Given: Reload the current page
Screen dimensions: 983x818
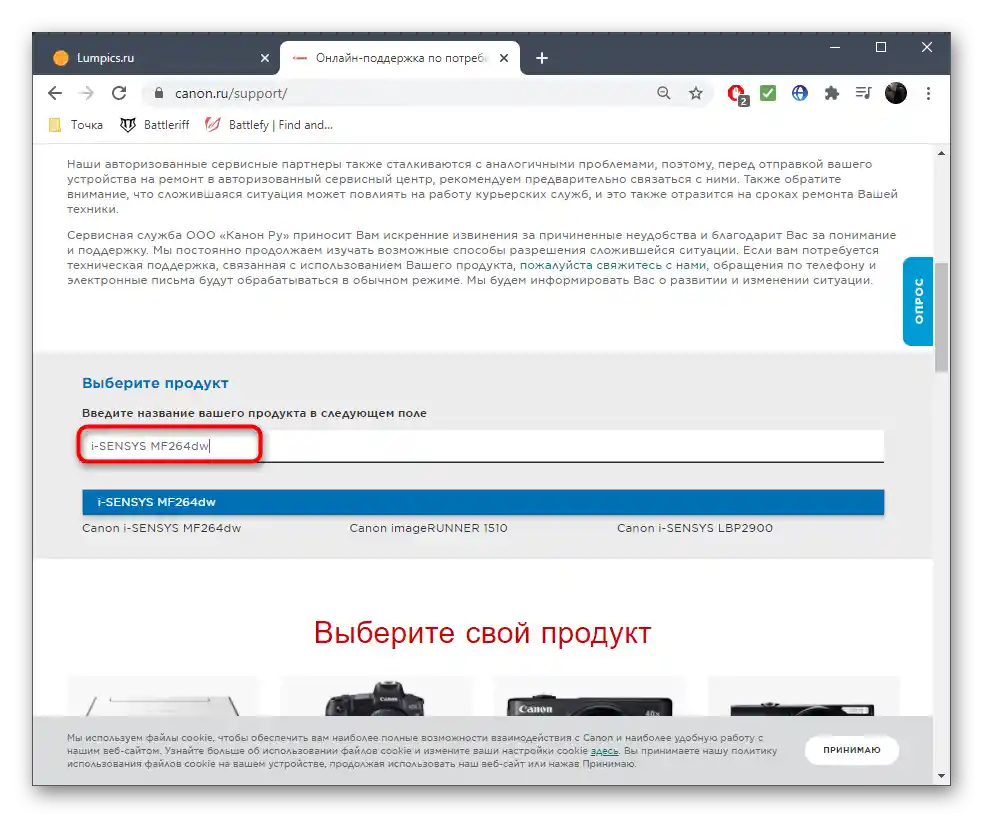Looking at the screenshot, I should point(119,93).
